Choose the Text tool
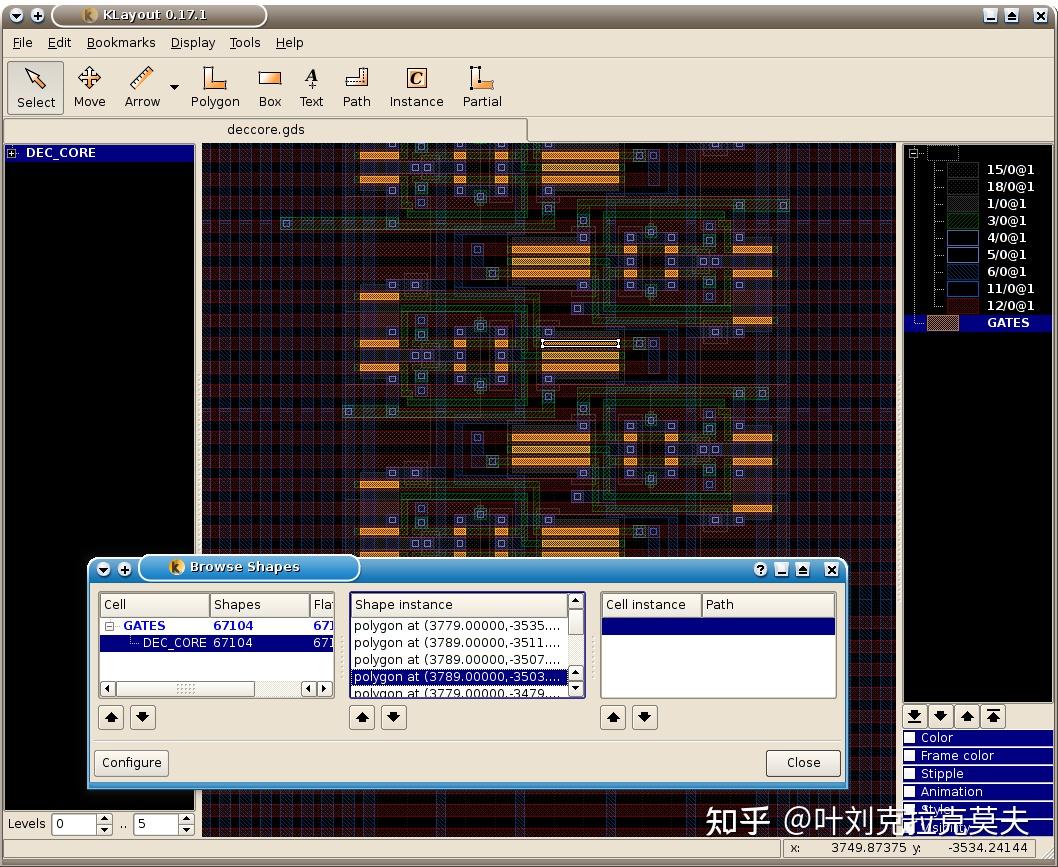Viewport: 1058px width, 867px height. [x=311, y=87]
